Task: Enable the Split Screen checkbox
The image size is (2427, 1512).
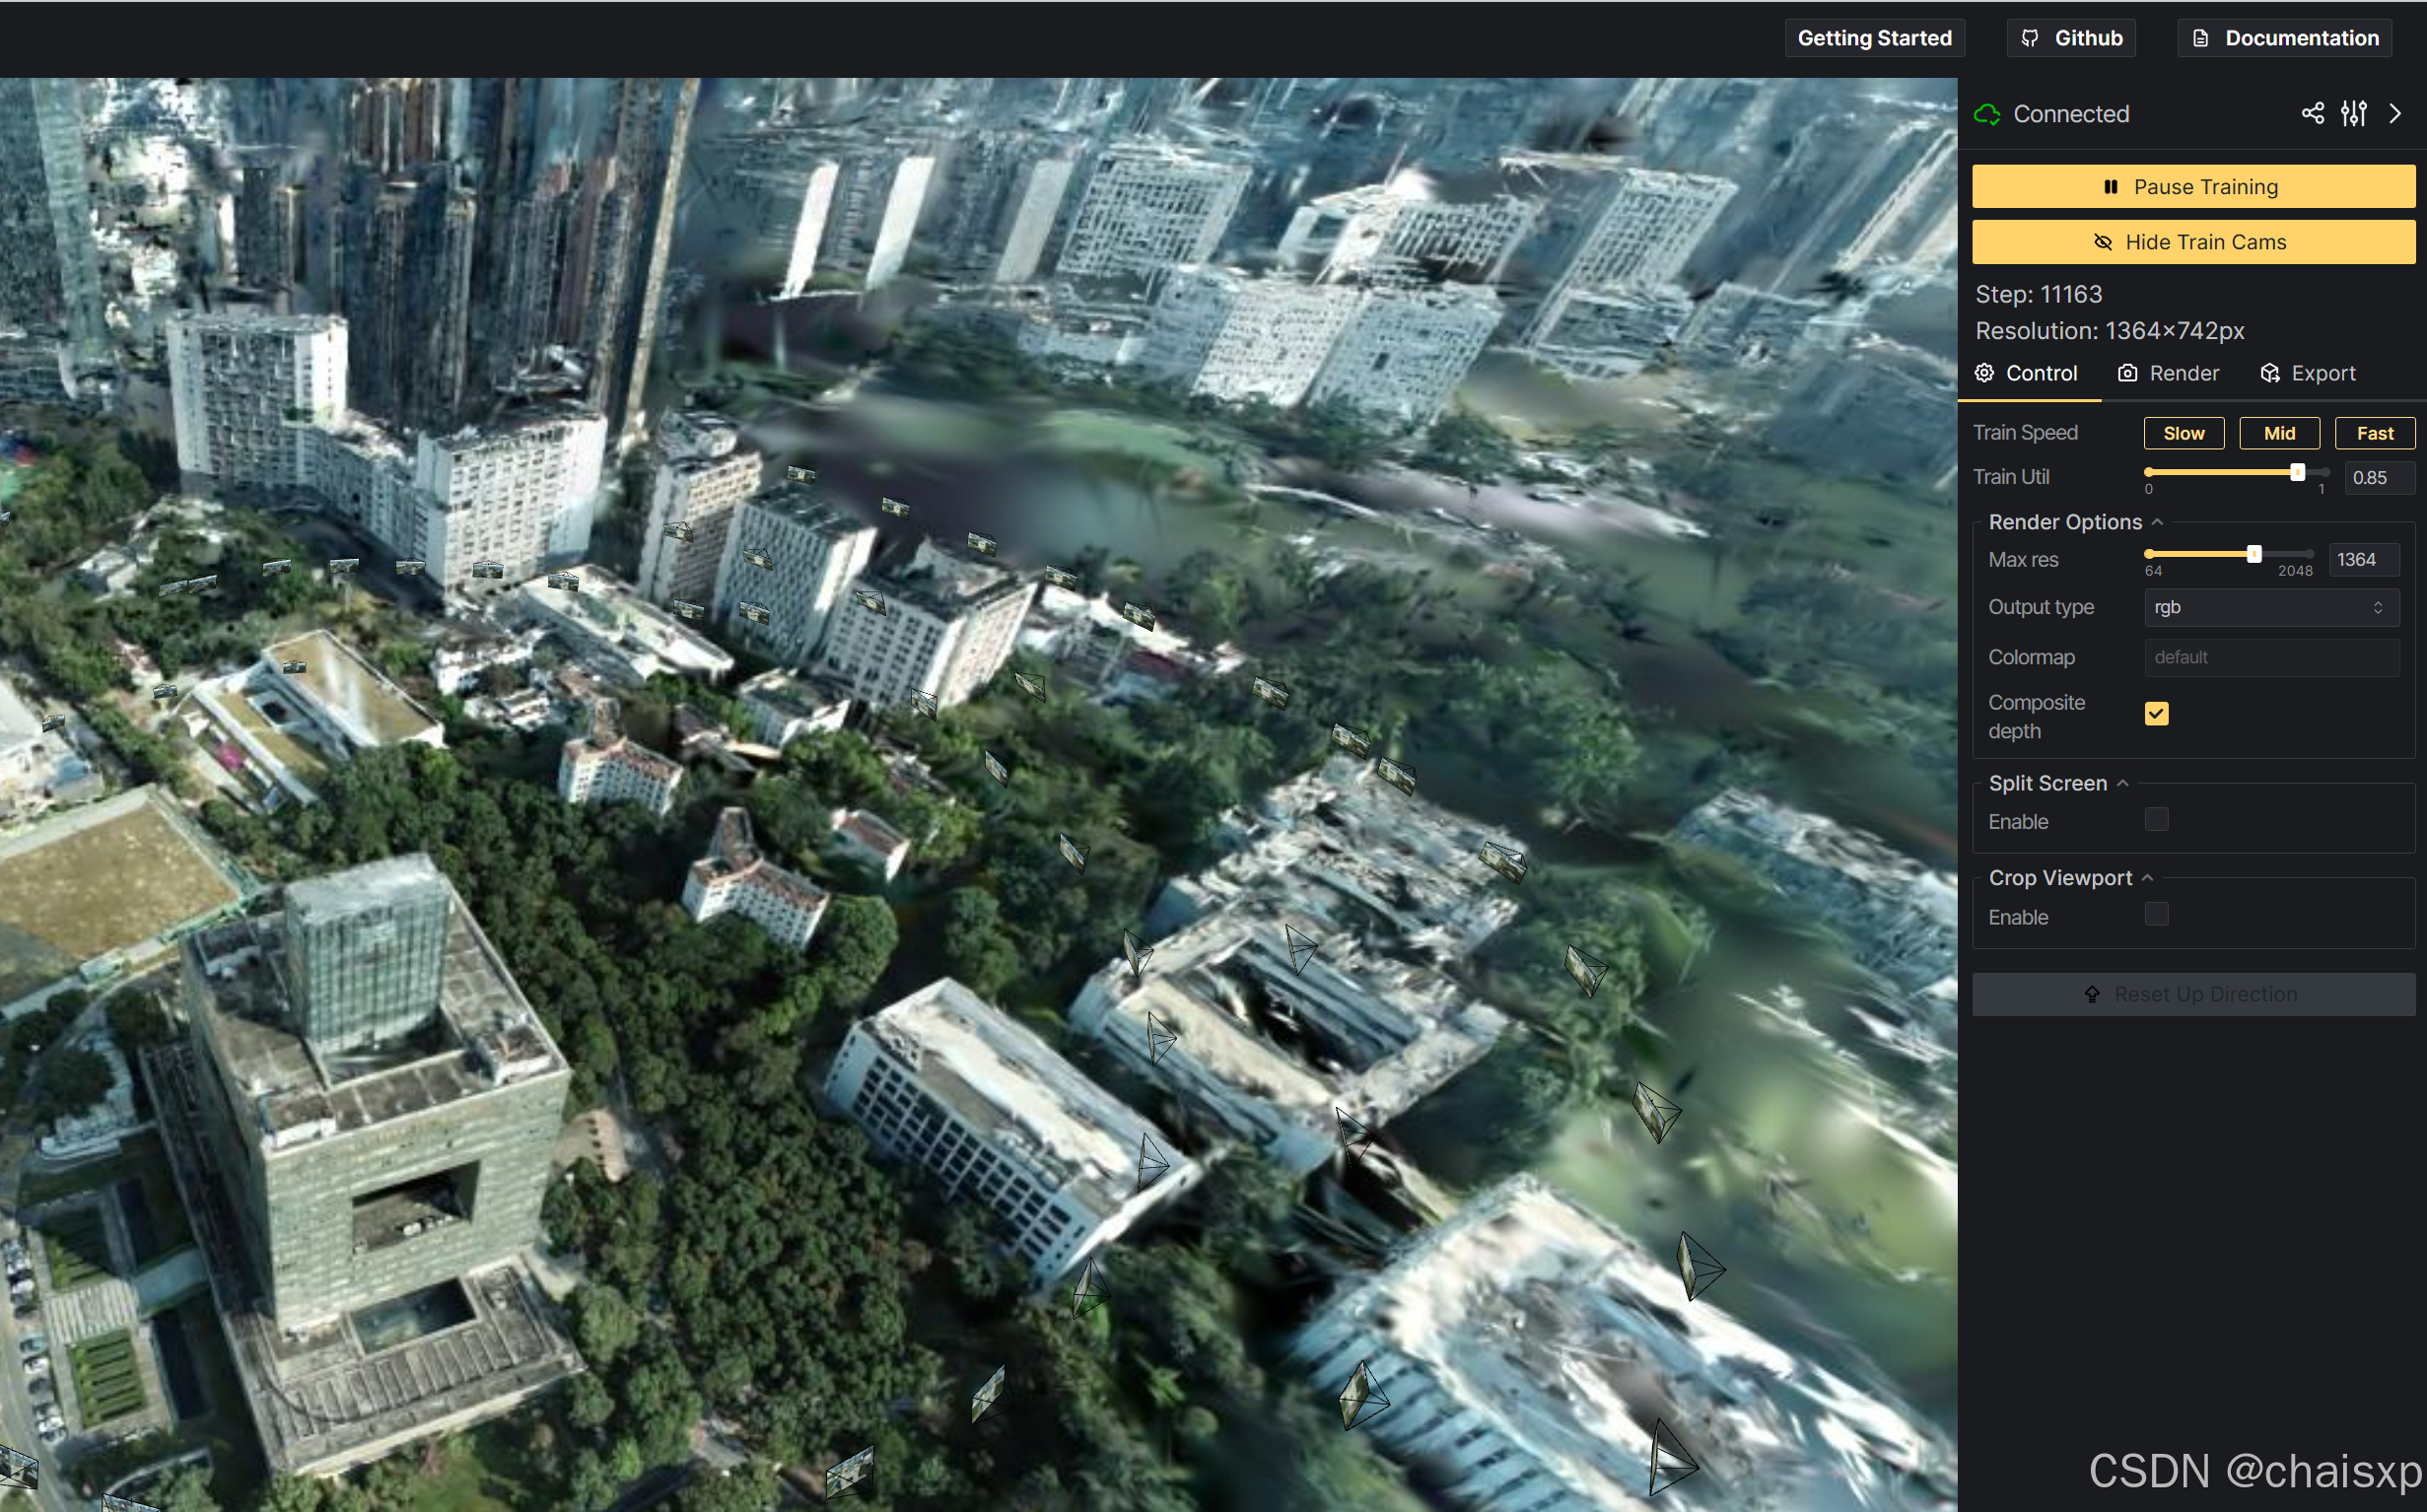Action: [x=2156, y=820]
